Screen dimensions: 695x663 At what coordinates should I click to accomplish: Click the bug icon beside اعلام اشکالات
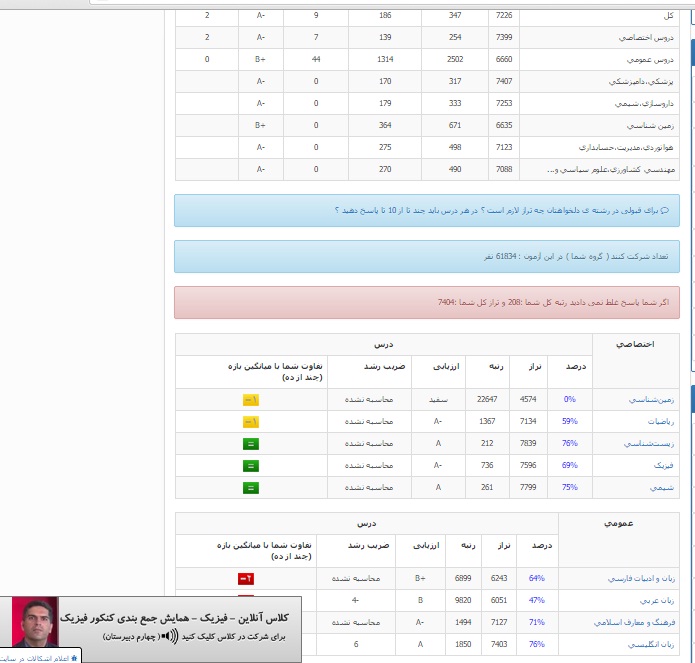tap(74, 658)
